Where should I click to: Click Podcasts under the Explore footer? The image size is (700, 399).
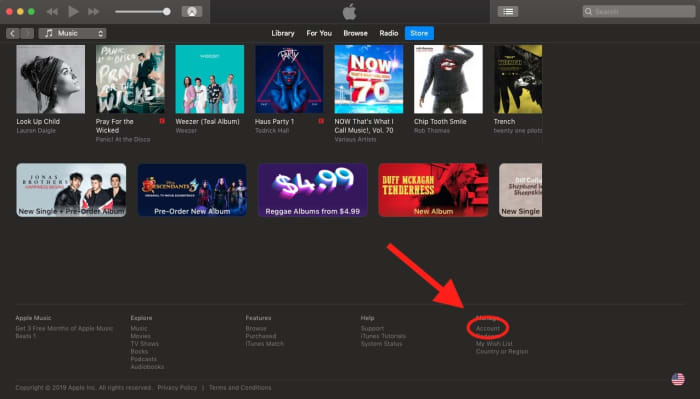tap(143, 359)
